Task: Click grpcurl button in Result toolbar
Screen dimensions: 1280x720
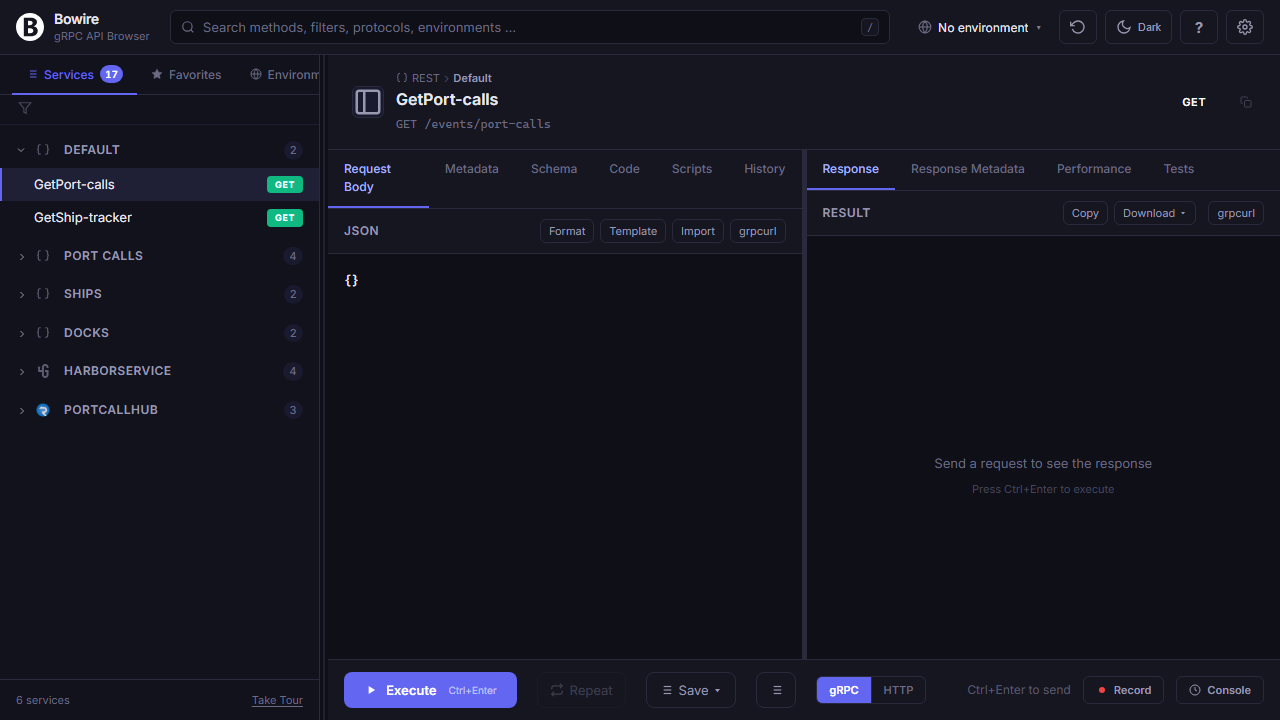Action: (x=1236, y=213)
